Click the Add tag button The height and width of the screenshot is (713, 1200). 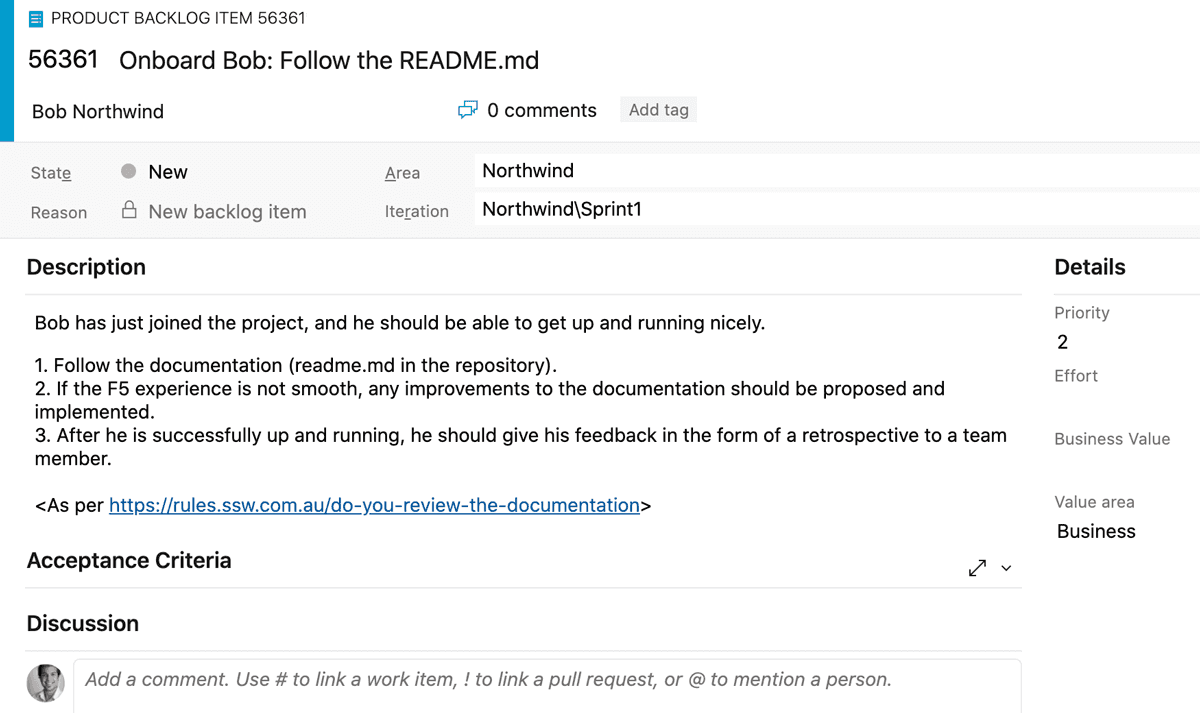[658, 110]
